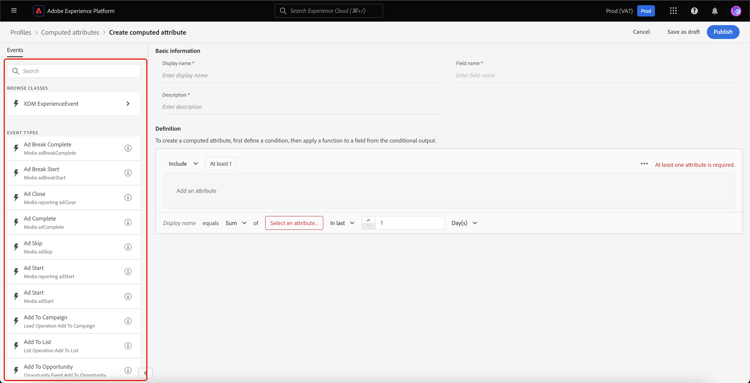Click the Ad Skip lightning bolt icon

[16, 247]
